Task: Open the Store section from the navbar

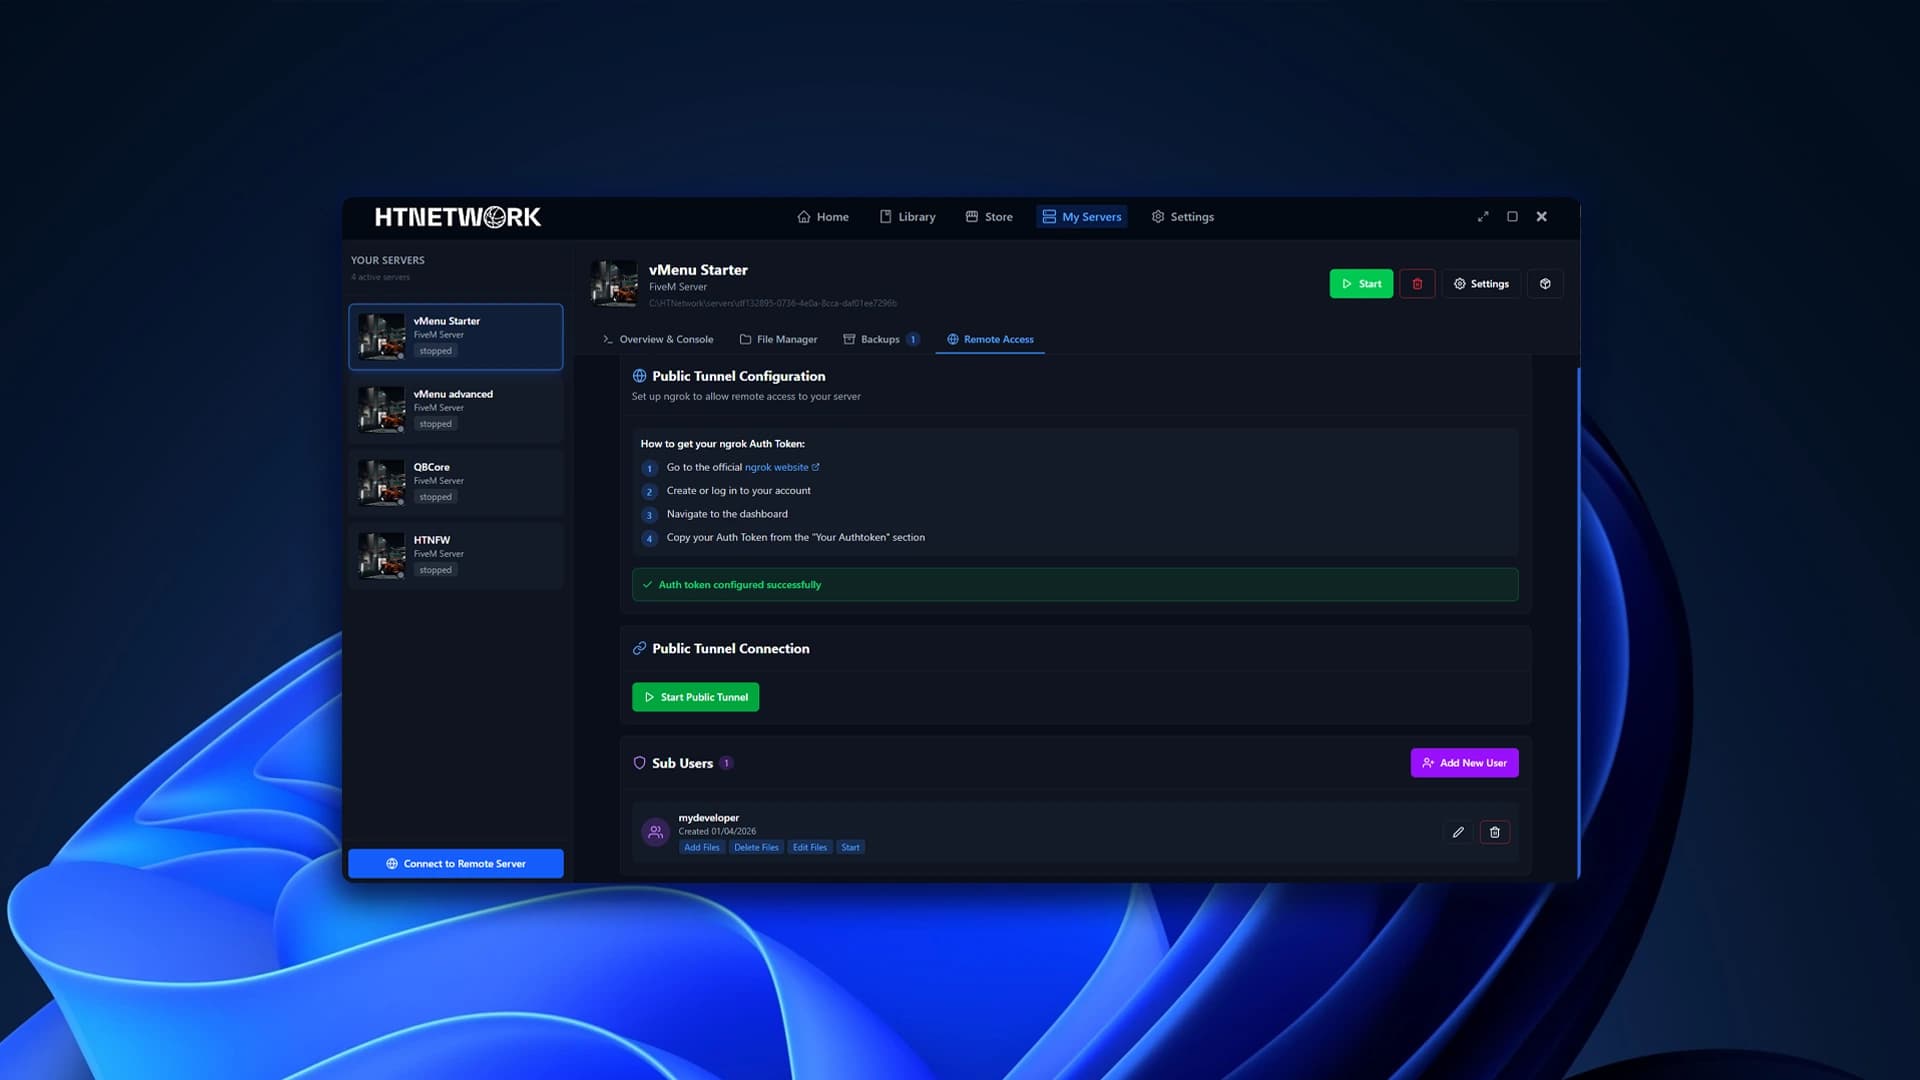Action: point(988,216)
